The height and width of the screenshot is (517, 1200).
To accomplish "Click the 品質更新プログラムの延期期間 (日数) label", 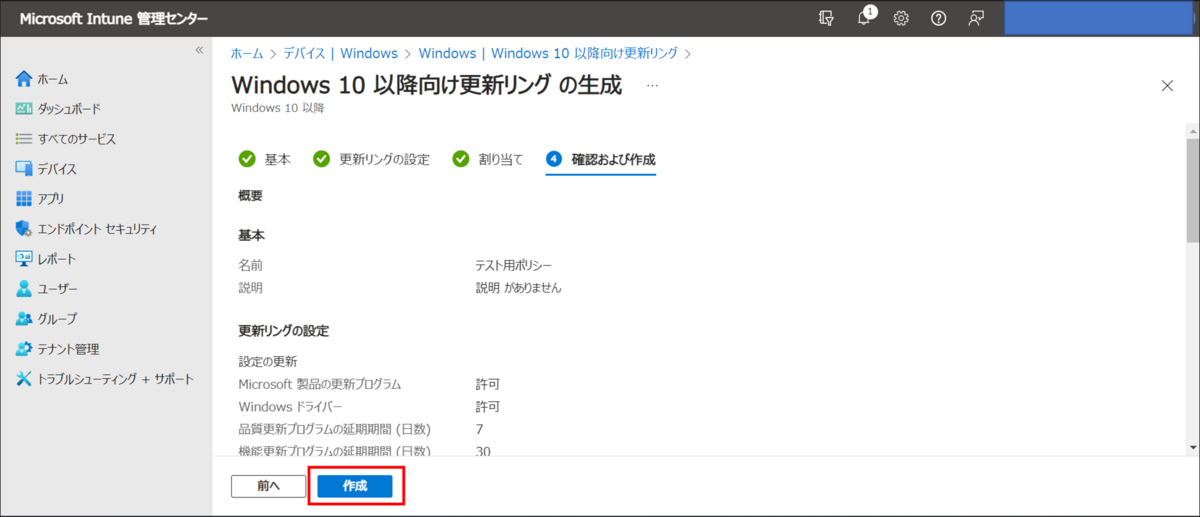I will 334,430.
